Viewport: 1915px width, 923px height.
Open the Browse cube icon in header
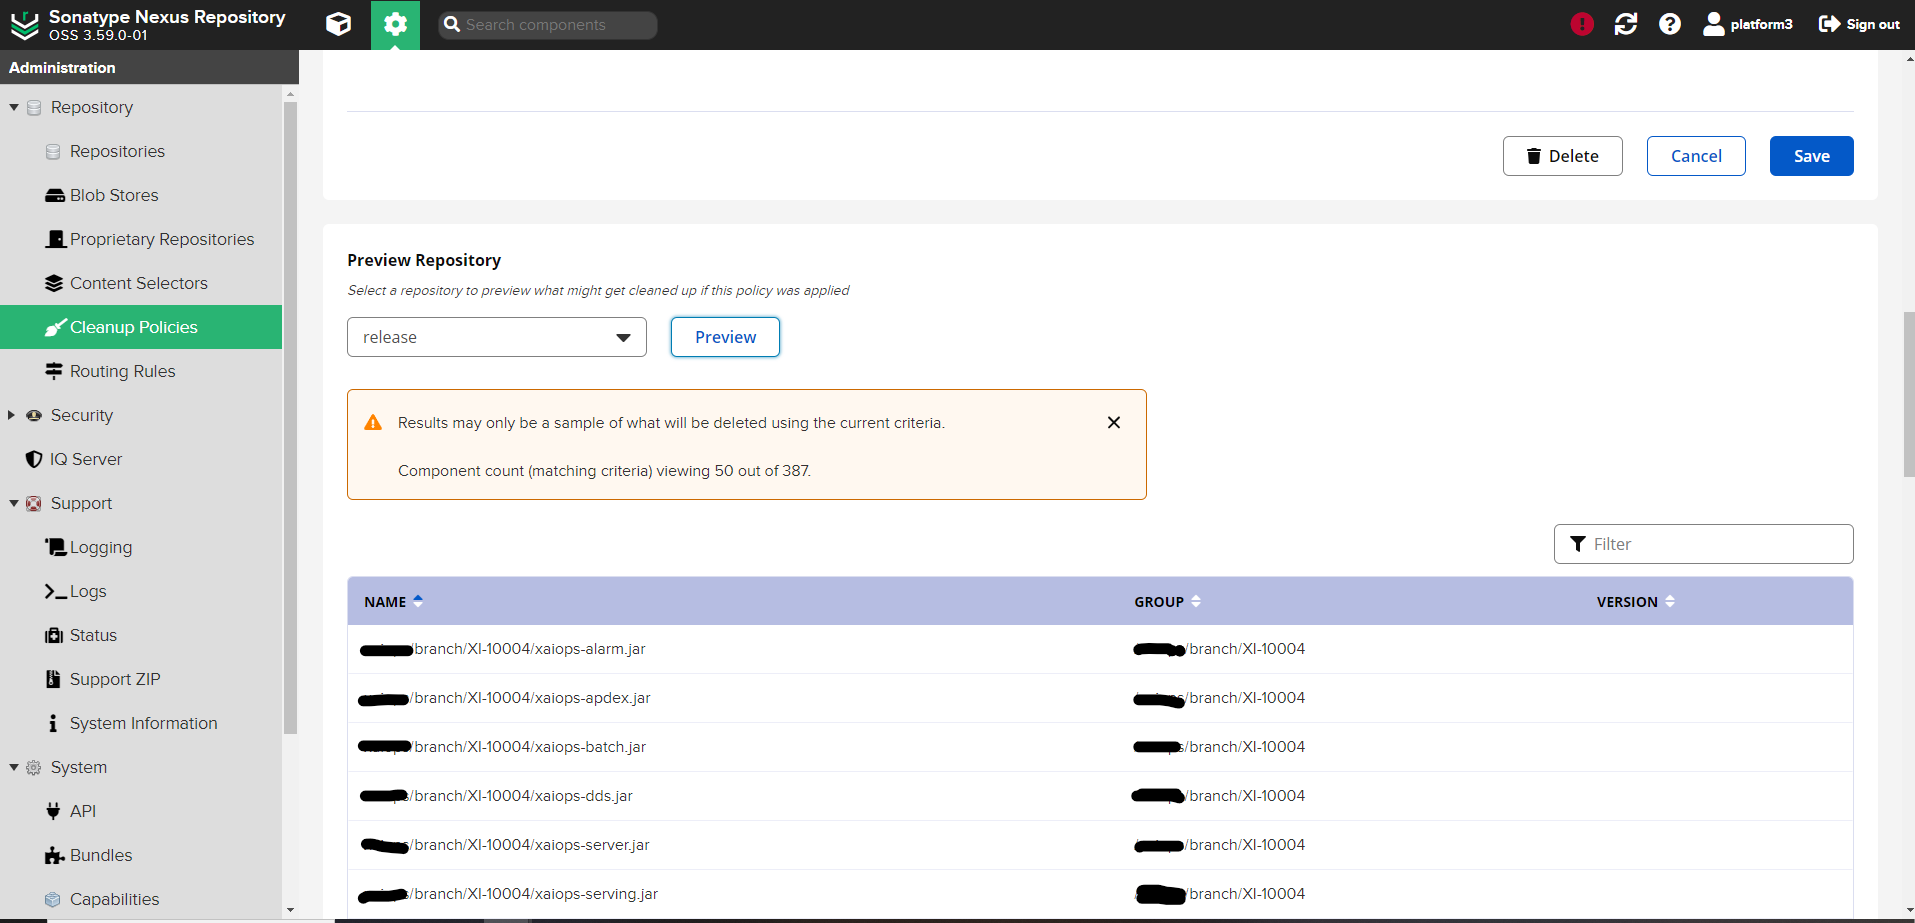(x=339, y=24)
